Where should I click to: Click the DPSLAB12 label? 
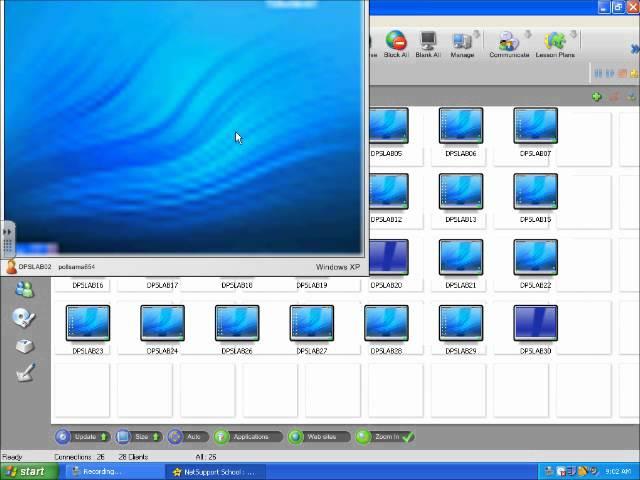pos(386,220)
